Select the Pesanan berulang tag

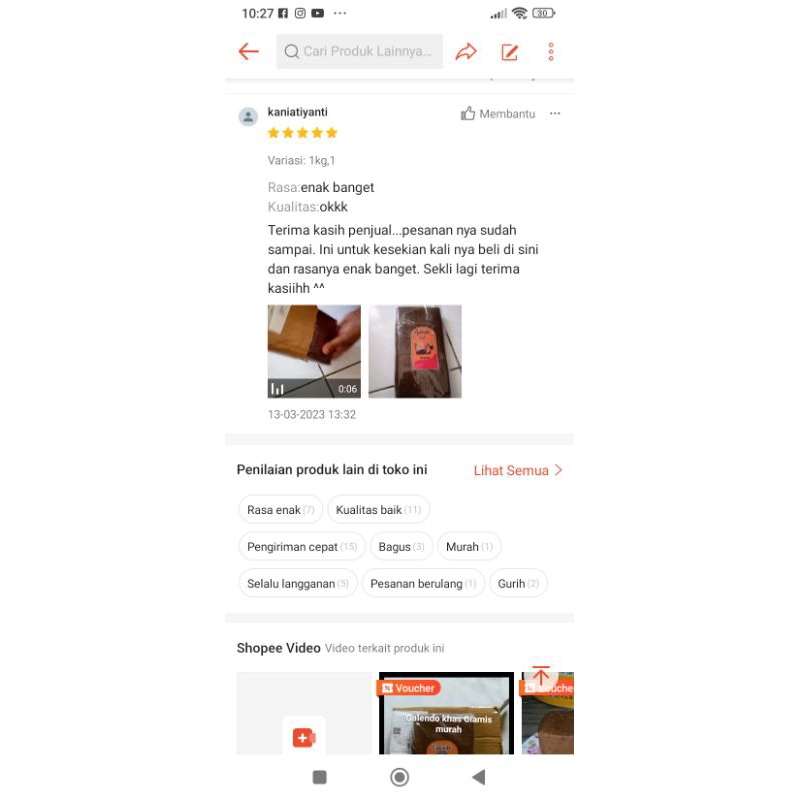pos(423,583)
